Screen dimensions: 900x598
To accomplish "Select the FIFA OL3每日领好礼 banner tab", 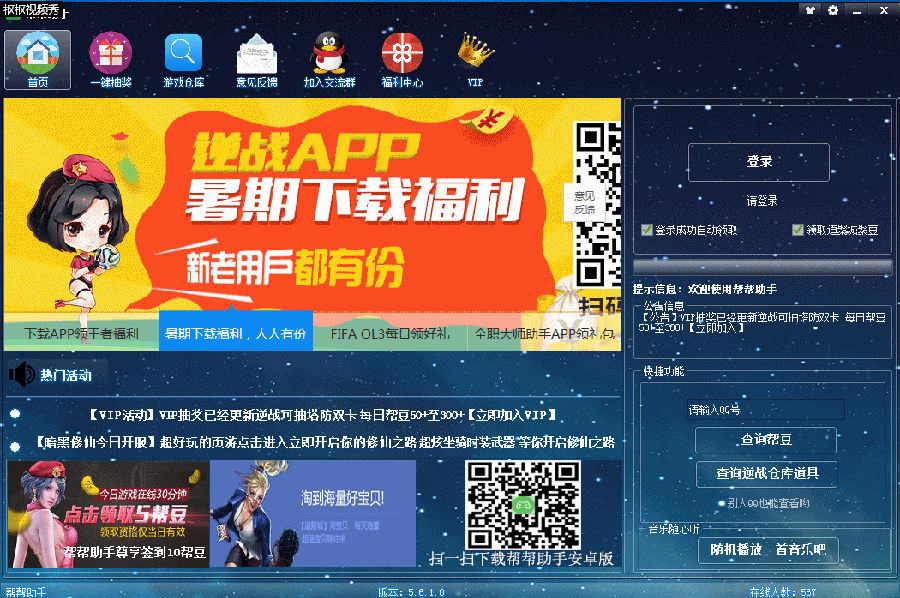I will (x=390, y=332).
